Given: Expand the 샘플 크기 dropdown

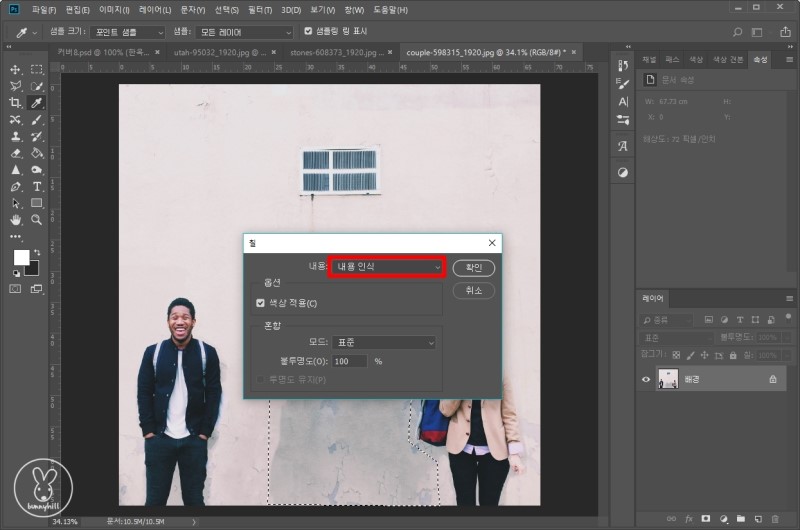Looking at the screenshot, I should (129, 32).
